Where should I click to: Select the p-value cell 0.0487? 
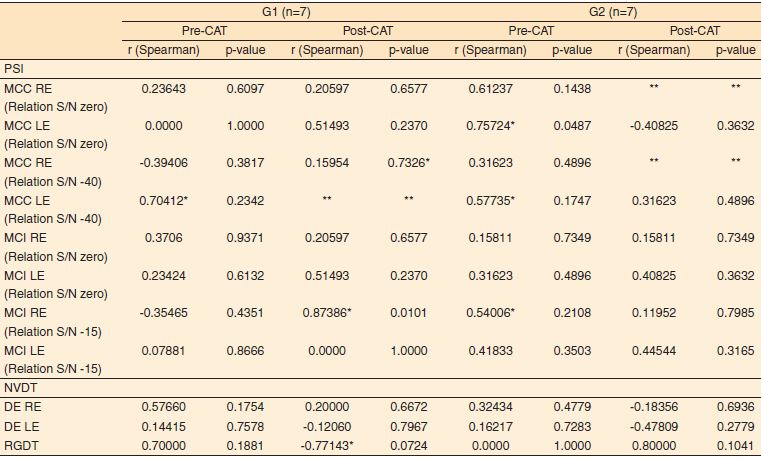coord(571,125)
